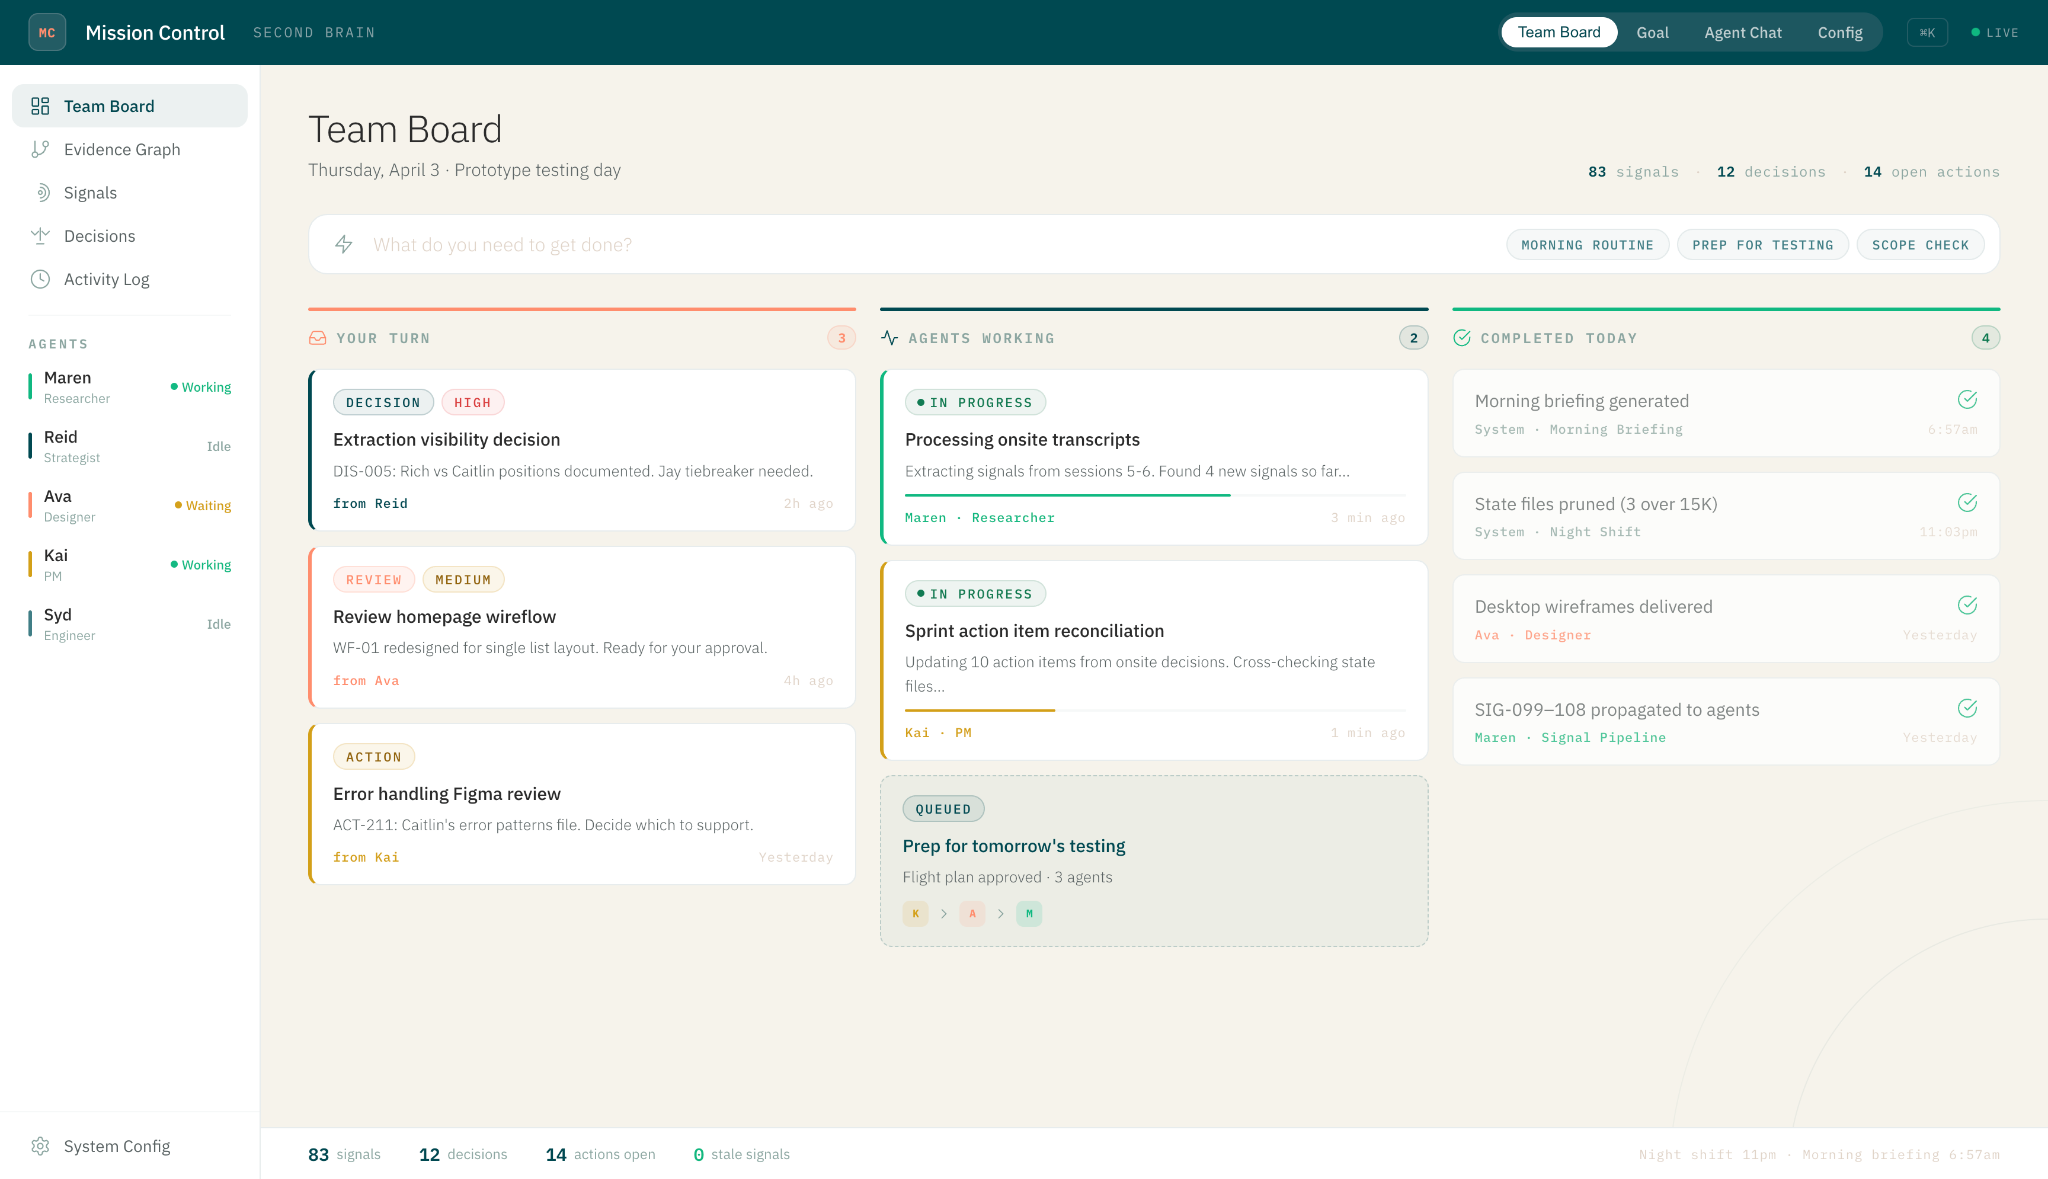Click the REVIEW tag
The width and height of the screenshot is (2048, 1179).
pos(373,579)
